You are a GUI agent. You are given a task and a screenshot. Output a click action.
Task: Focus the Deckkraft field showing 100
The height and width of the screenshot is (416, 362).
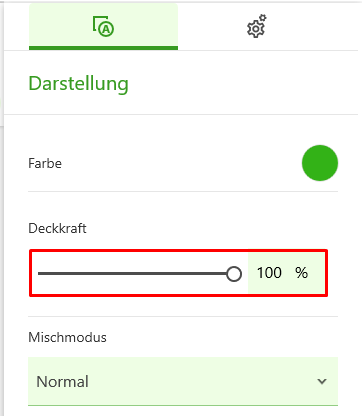coord(269,273)
